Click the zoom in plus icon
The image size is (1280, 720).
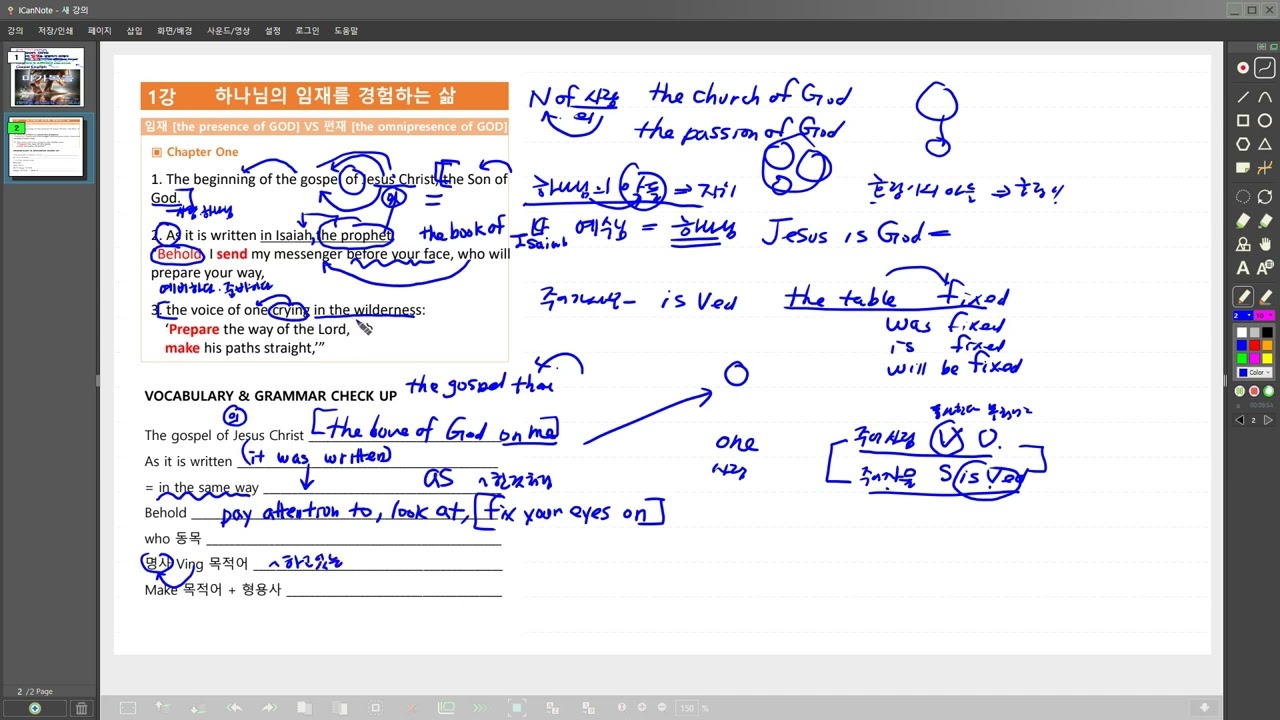[641, 707]
